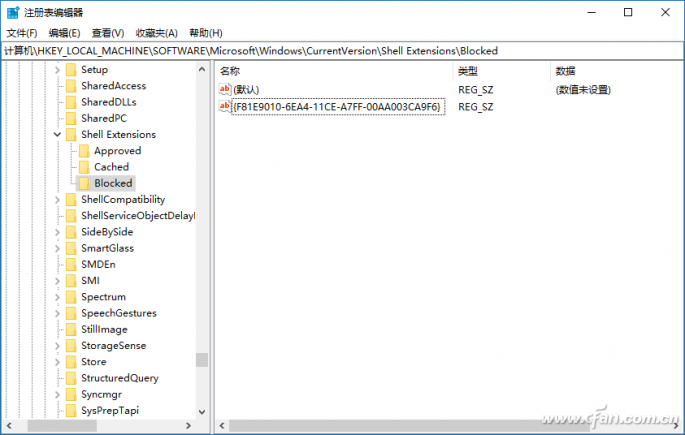The height and width of the screenshot is (435, 685).
Task: Click the tree pane vertical scrollbar thumb
Action: pyautogui.click(x=202, y=360)
